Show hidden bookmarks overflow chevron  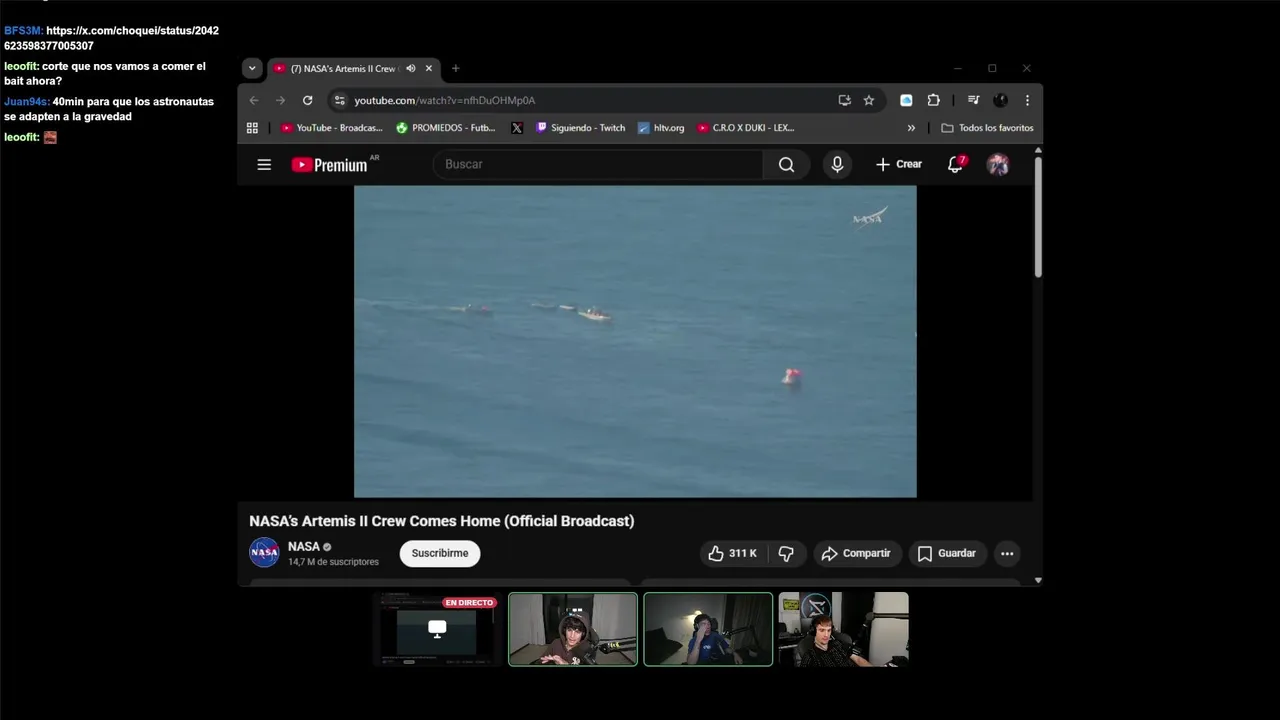pos(911,128)
